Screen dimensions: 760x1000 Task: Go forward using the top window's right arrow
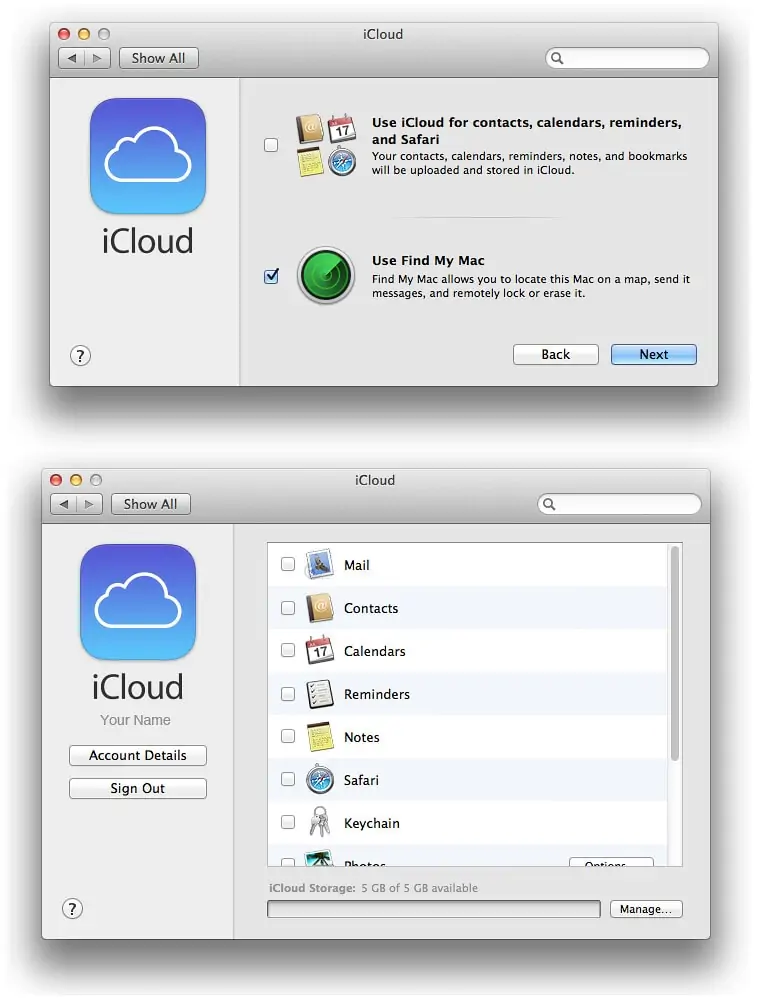pos(98,58)
